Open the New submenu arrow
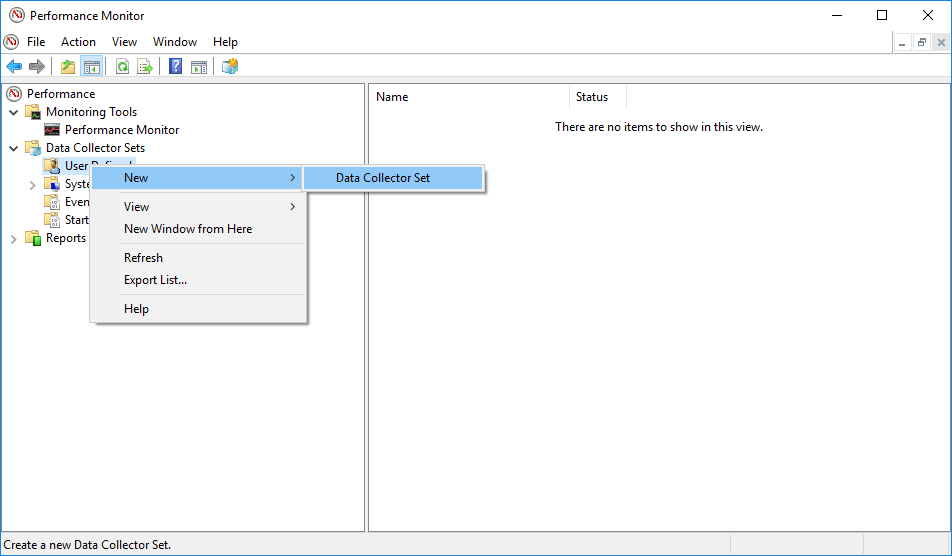The width and height of the screenshot is (952, 556). [293, 178]
